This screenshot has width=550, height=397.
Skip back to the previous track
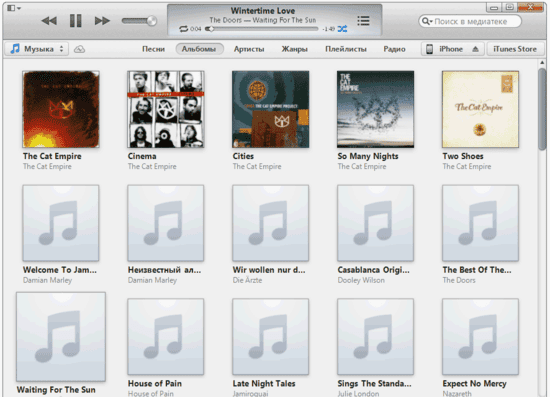click(x=49, y=21)
